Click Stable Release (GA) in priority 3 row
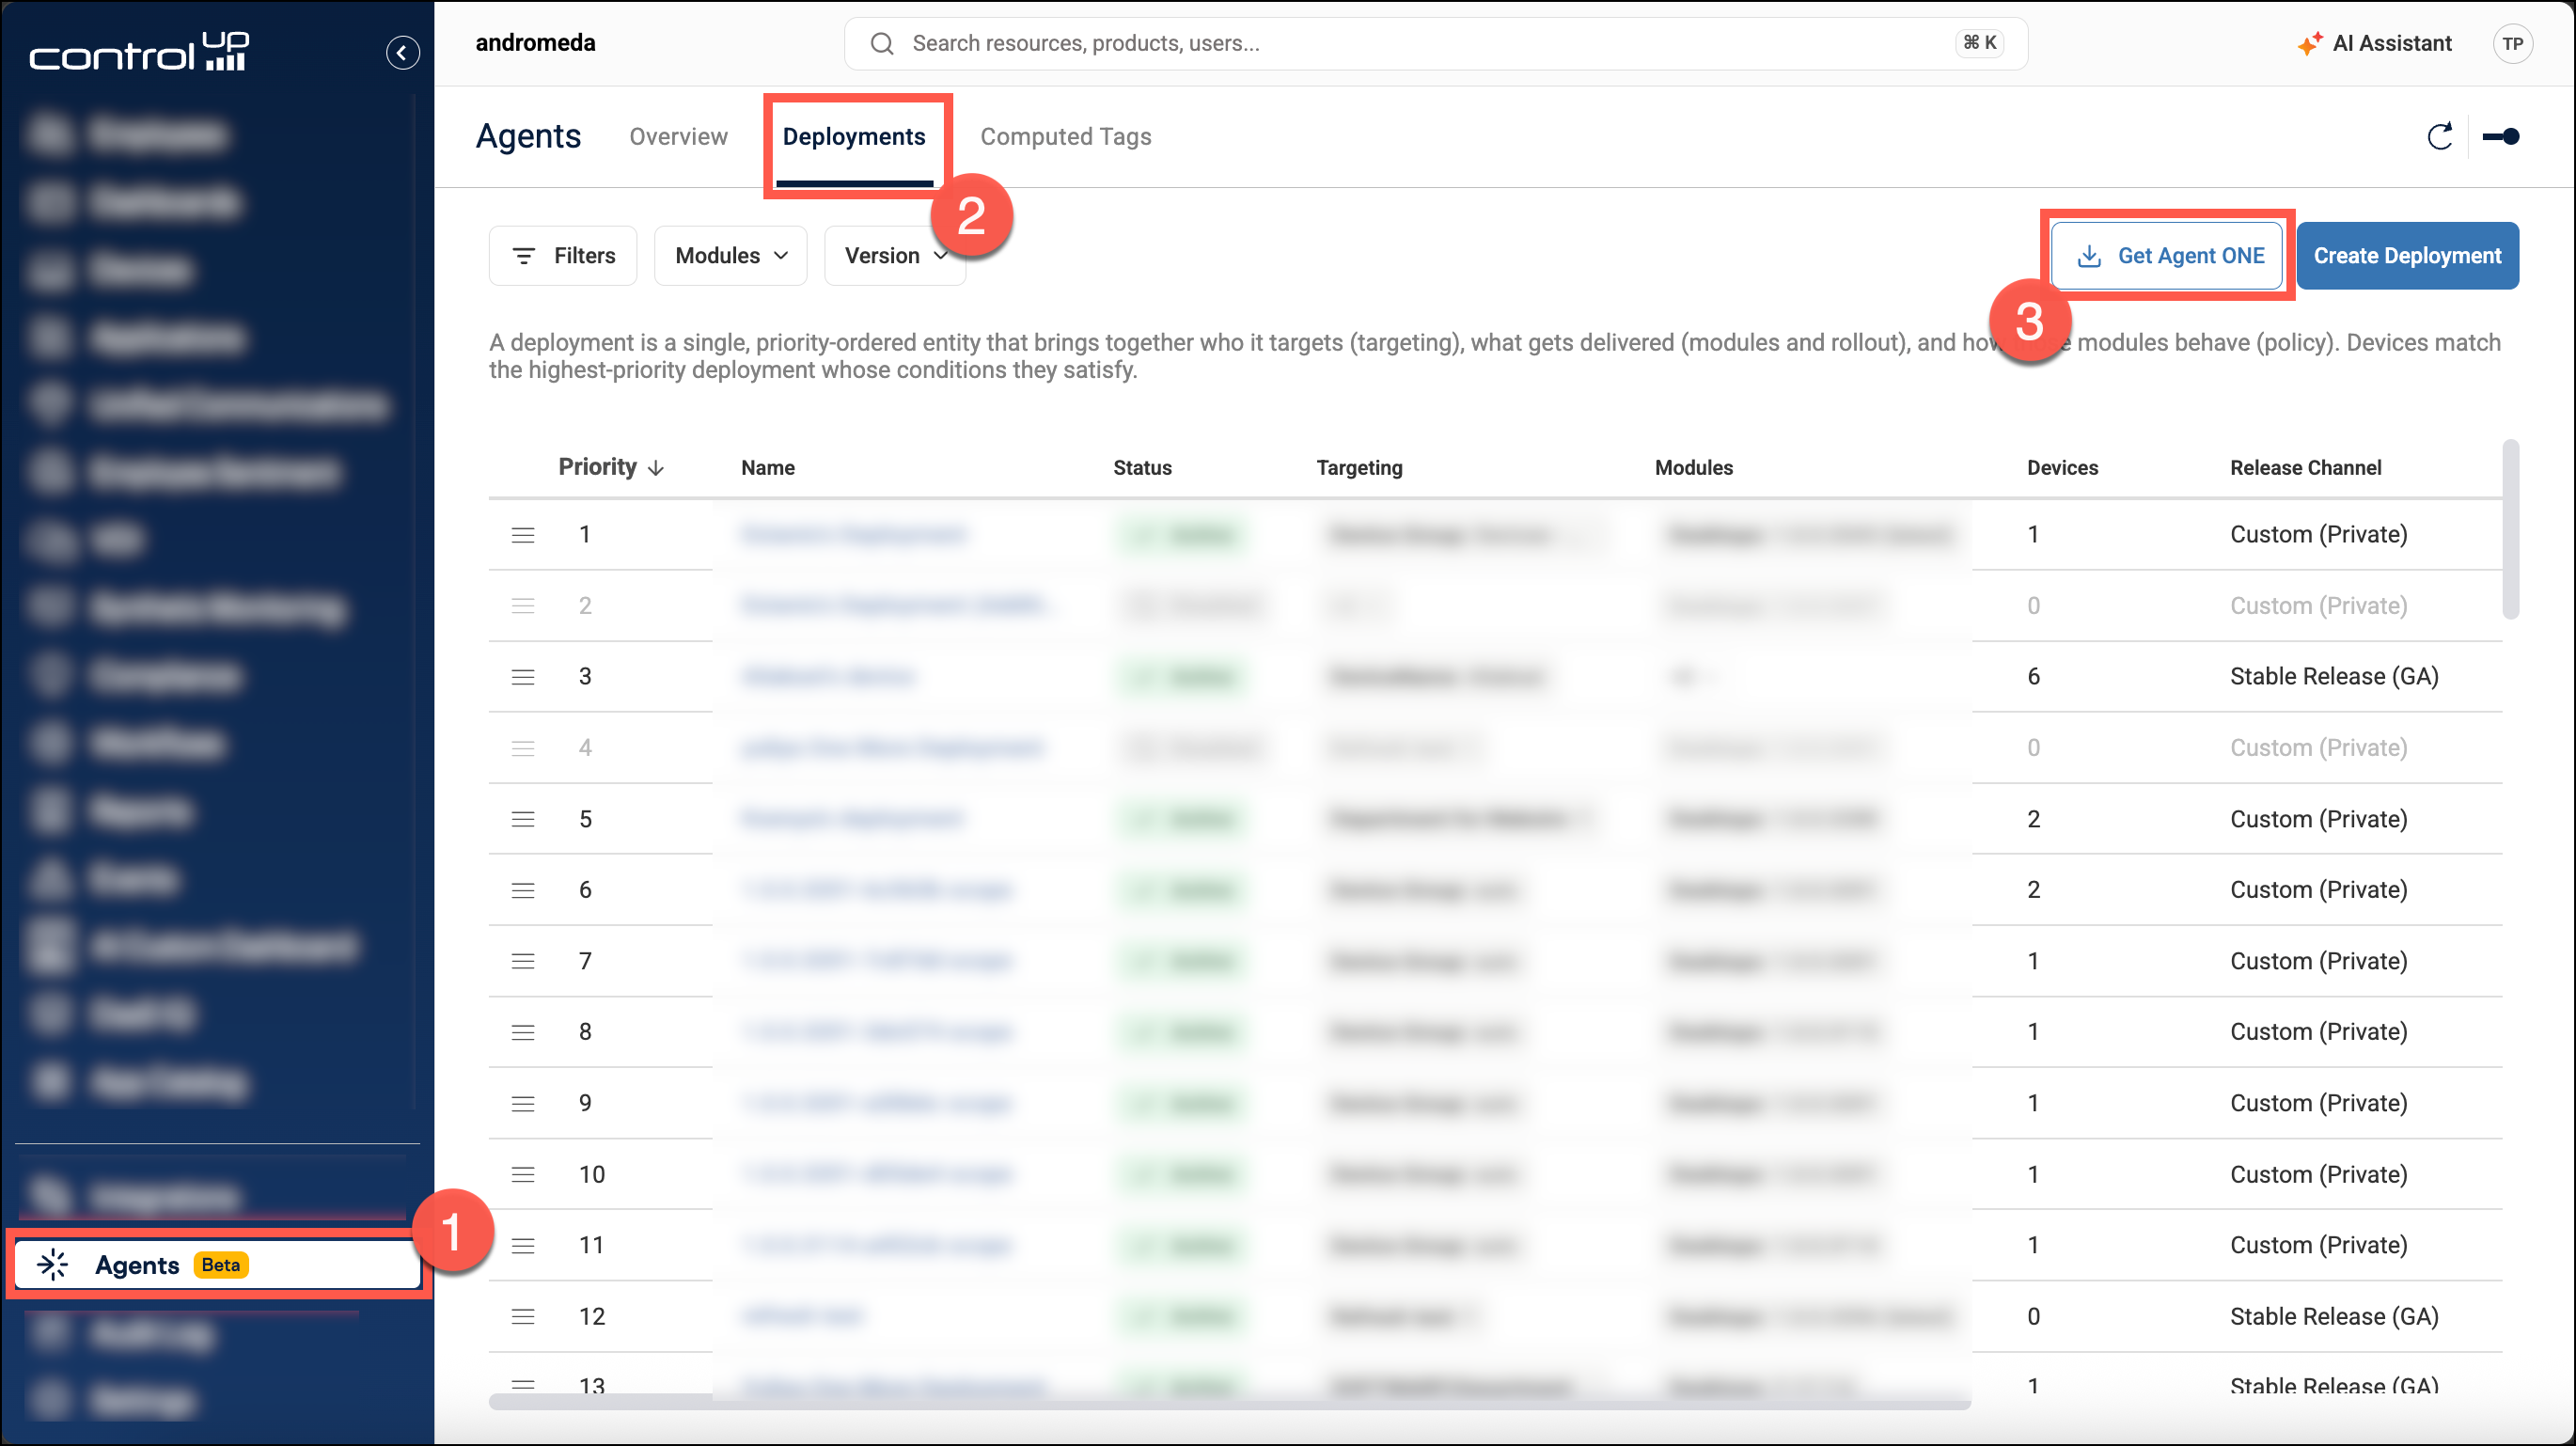The height and width of the screenshot is (1446, 2576). point(2334,677)
